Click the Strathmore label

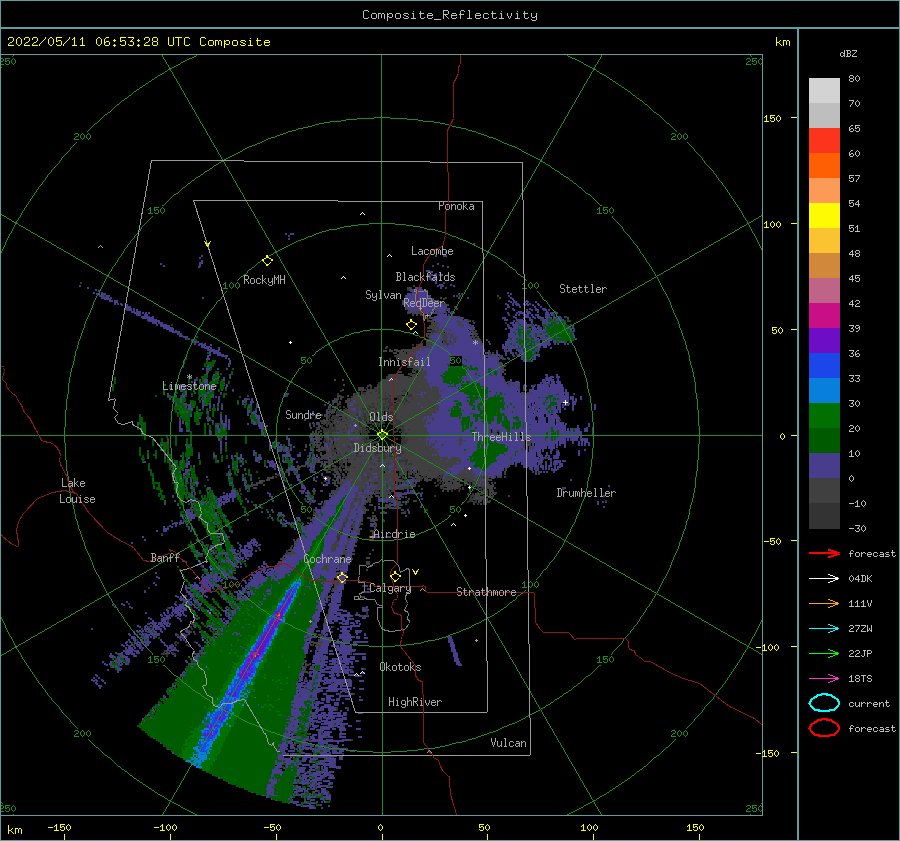point(486,592)
